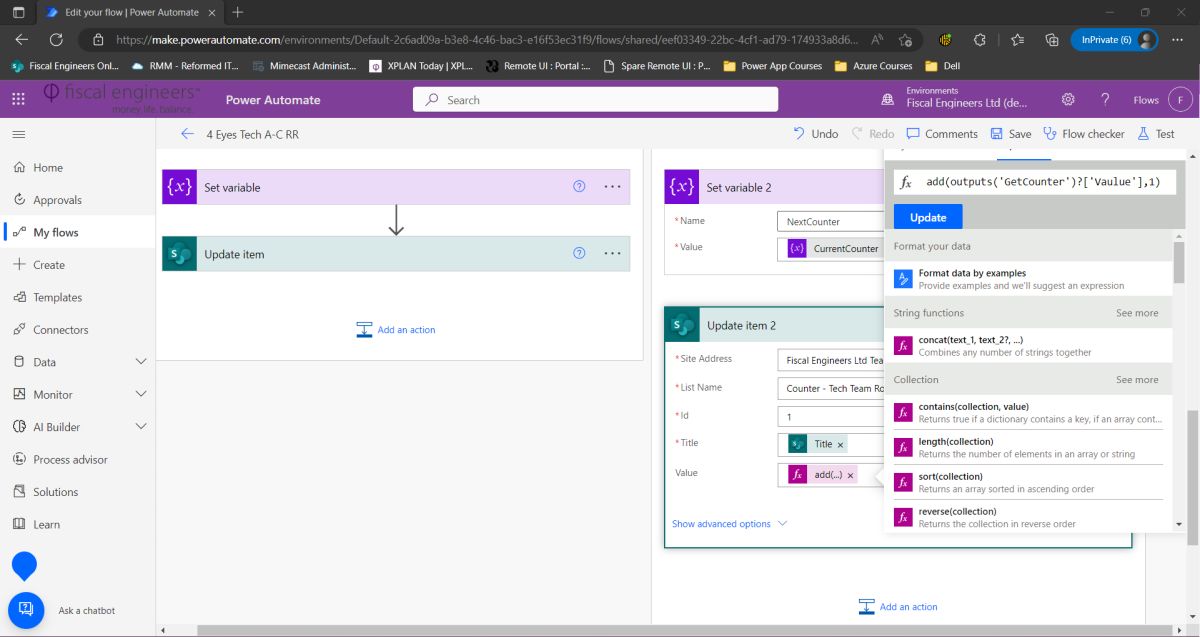This screenshot has width=1200, height=637.
Task: Open Templates in sidebar
Action: pos(58,297)
